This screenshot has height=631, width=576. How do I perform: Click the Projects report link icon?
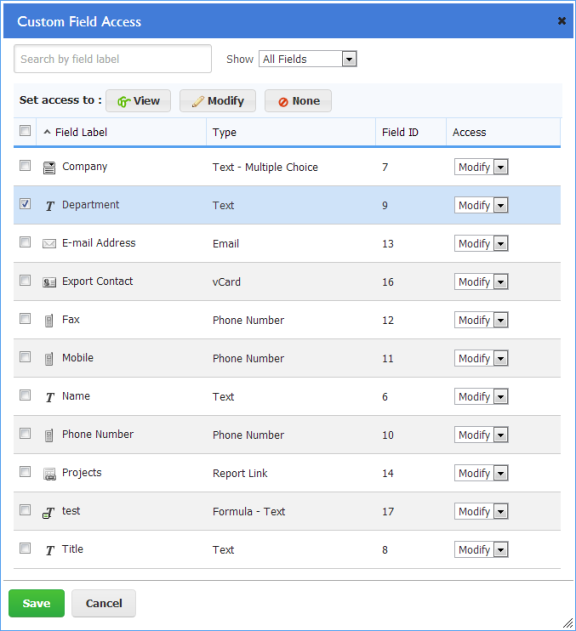50,474
